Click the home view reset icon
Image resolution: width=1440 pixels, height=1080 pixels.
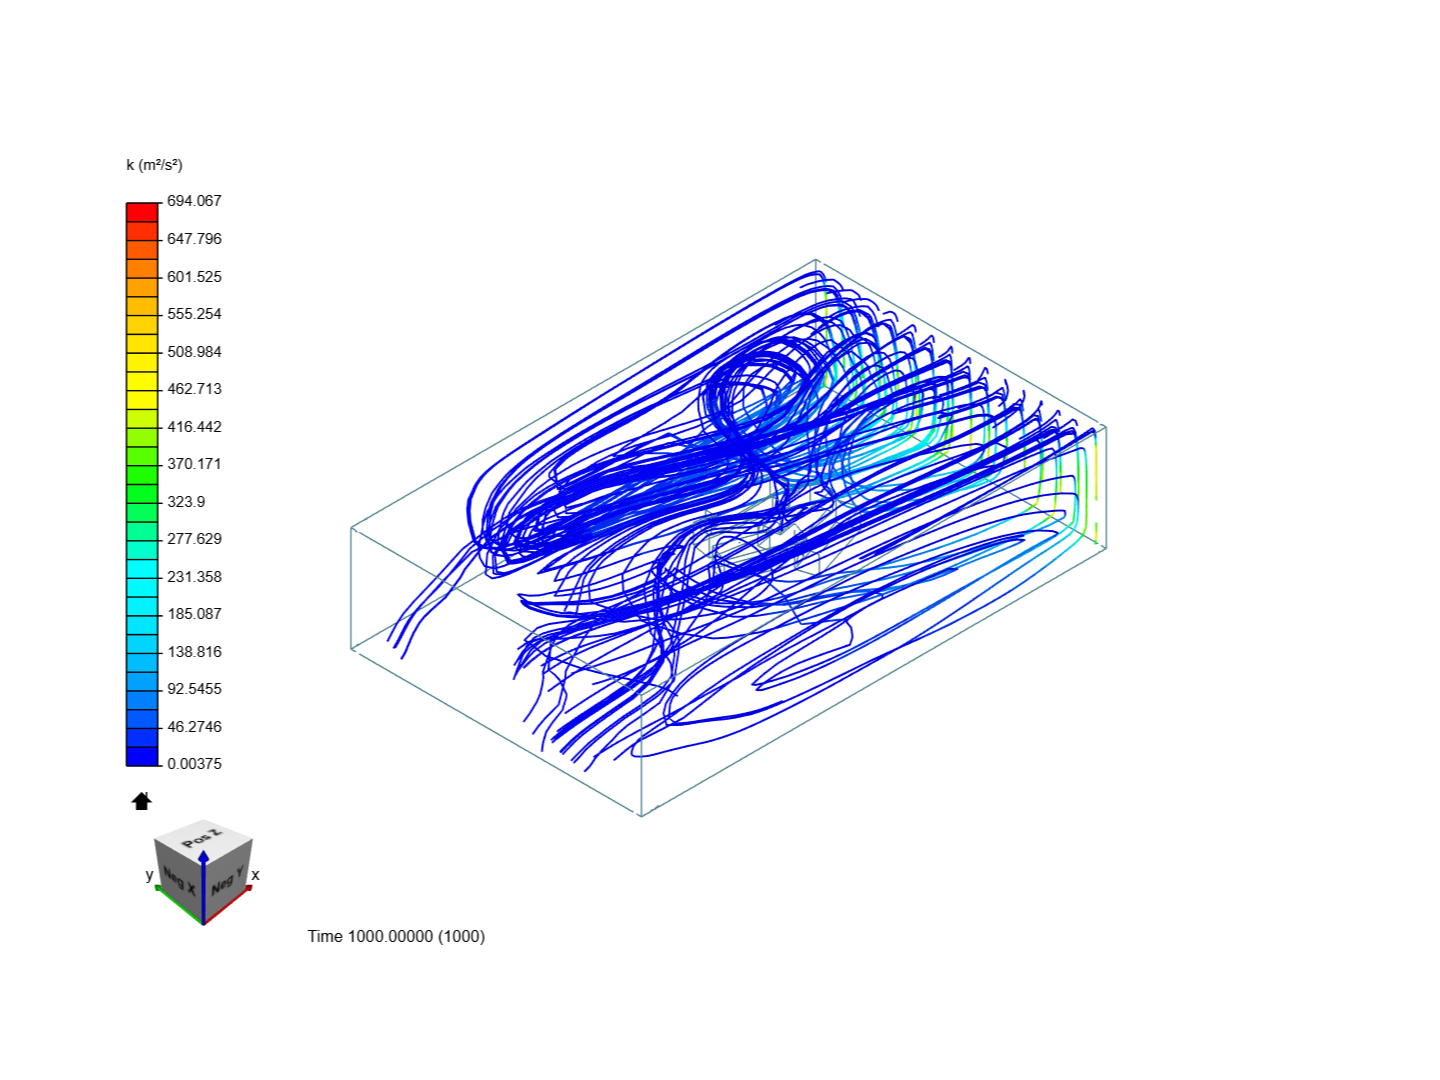click(141, 801)
